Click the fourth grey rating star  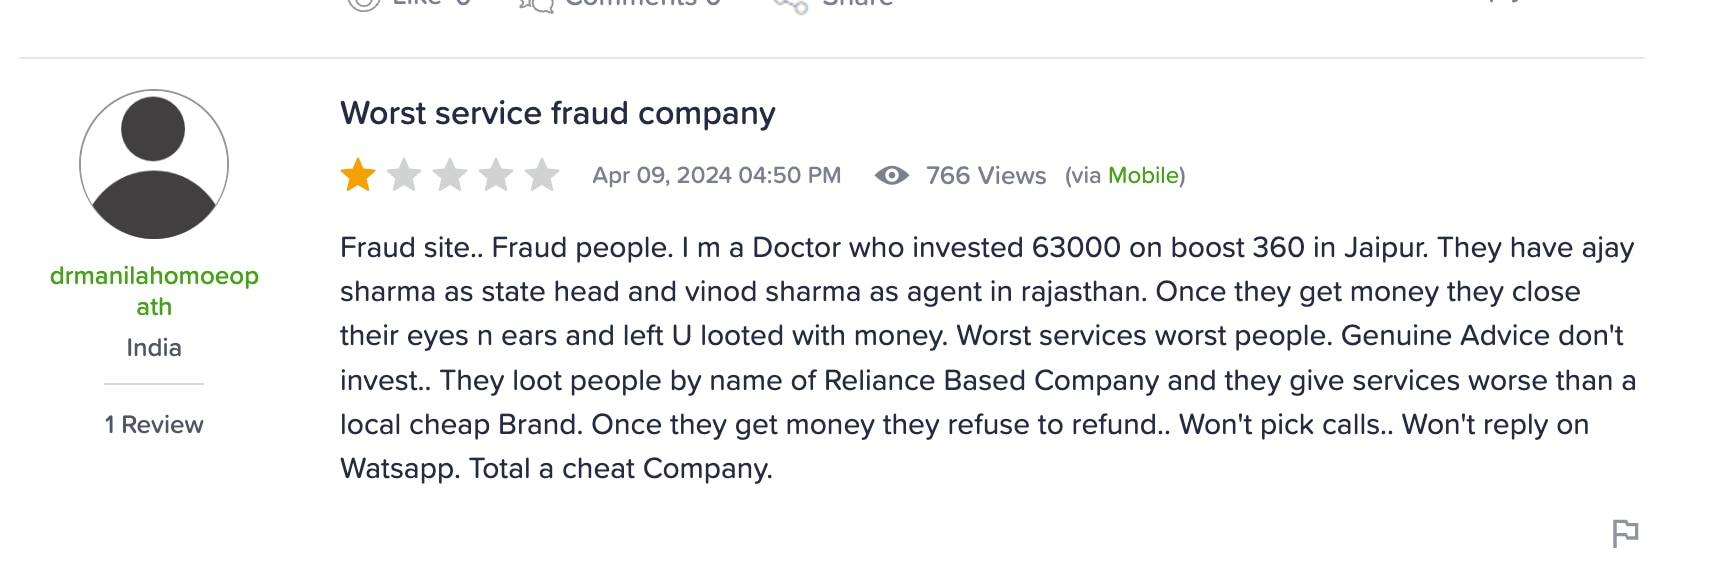click(x=496, y=176)
